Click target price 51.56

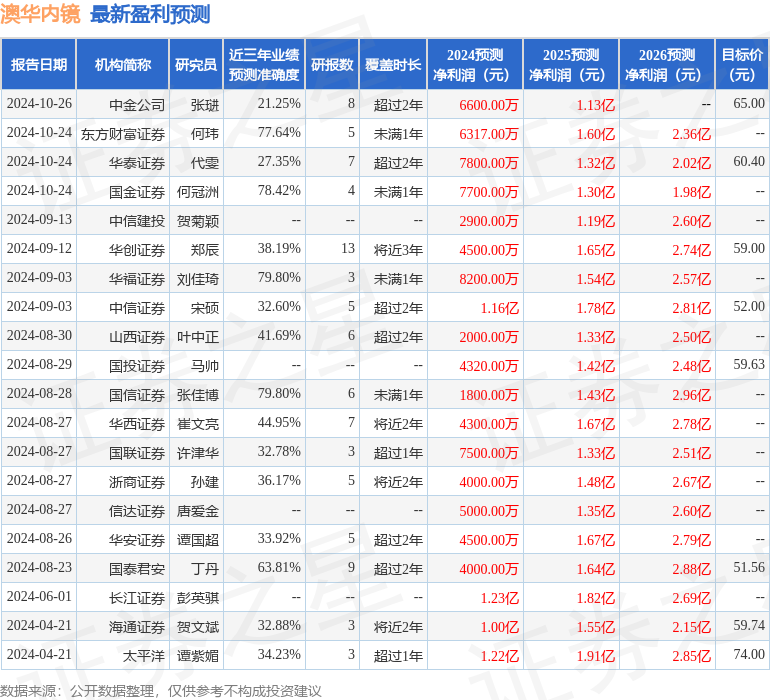click(749, 567)
